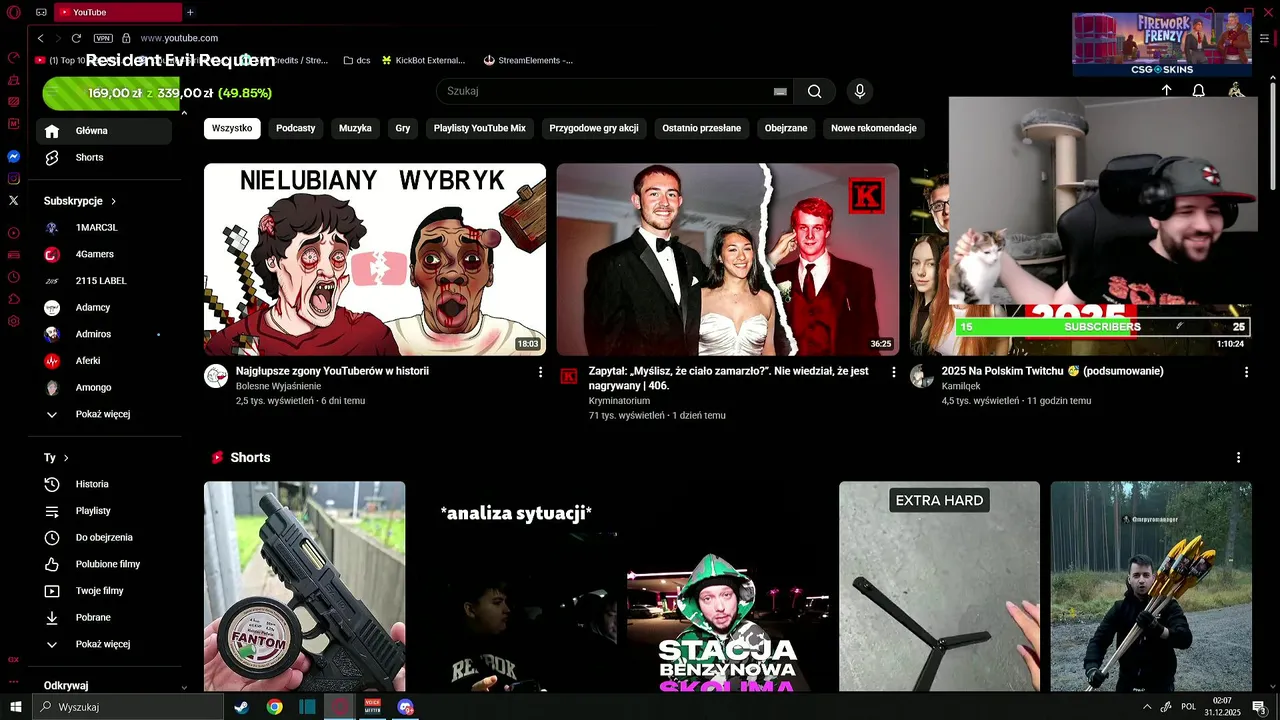Open the Shorts section options menu
This screenshot has height=720, width=1280.
[x=1238, y=458]
